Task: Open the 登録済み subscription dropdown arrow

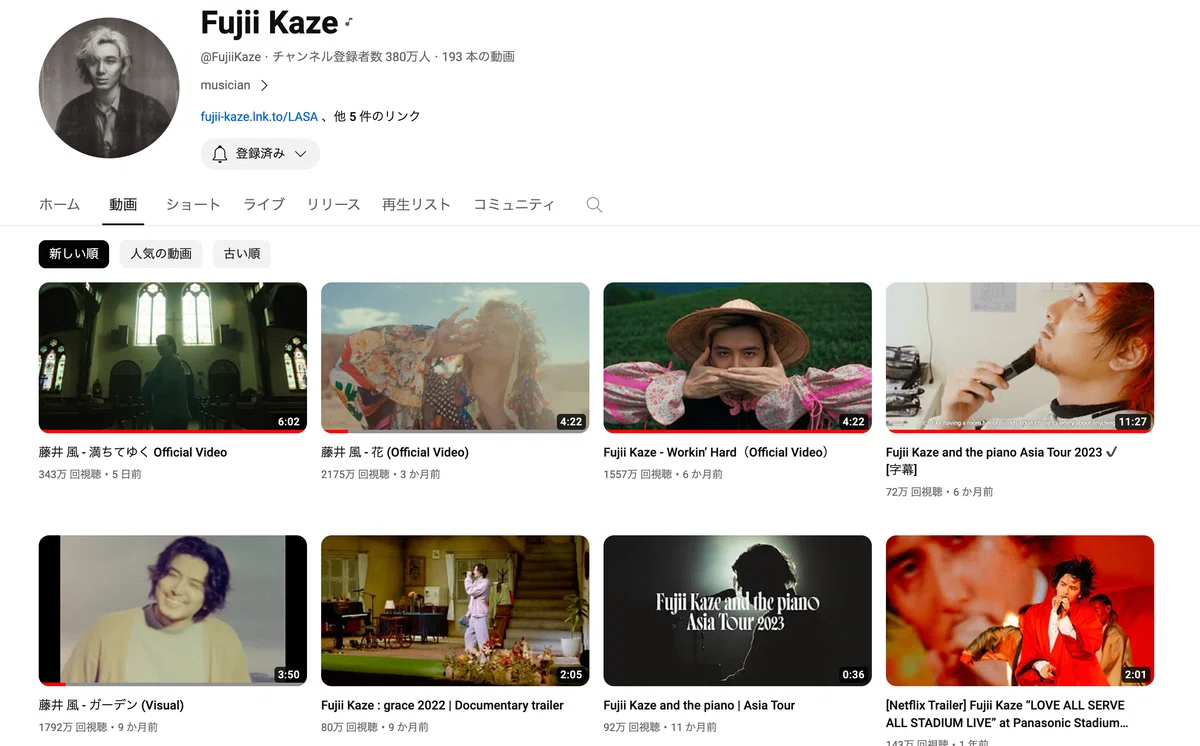Action: 300,154
